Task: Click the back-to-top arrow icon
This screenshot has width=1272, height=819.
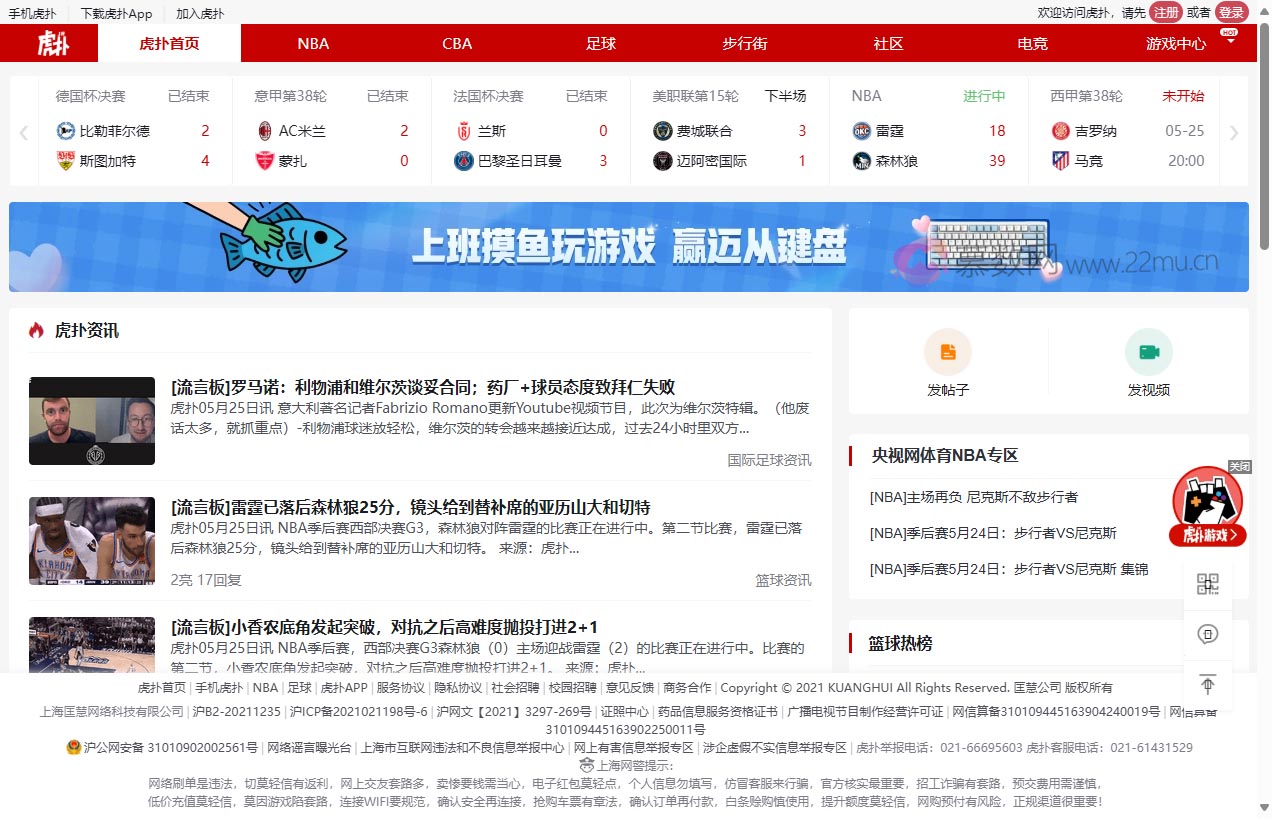Action: coord(1208,685)
